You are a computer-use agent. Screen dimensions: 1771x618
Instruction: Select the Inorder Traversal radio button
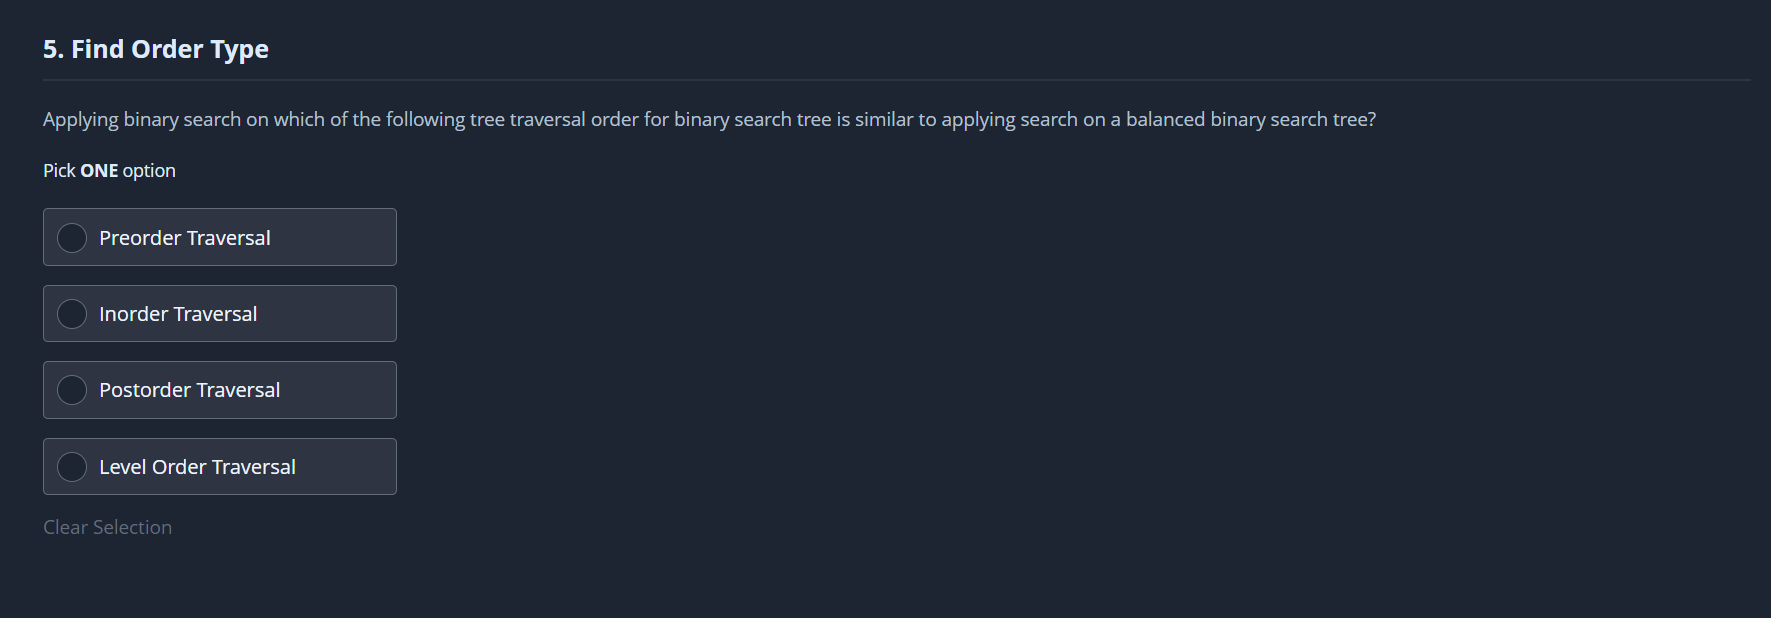(72, 314)
